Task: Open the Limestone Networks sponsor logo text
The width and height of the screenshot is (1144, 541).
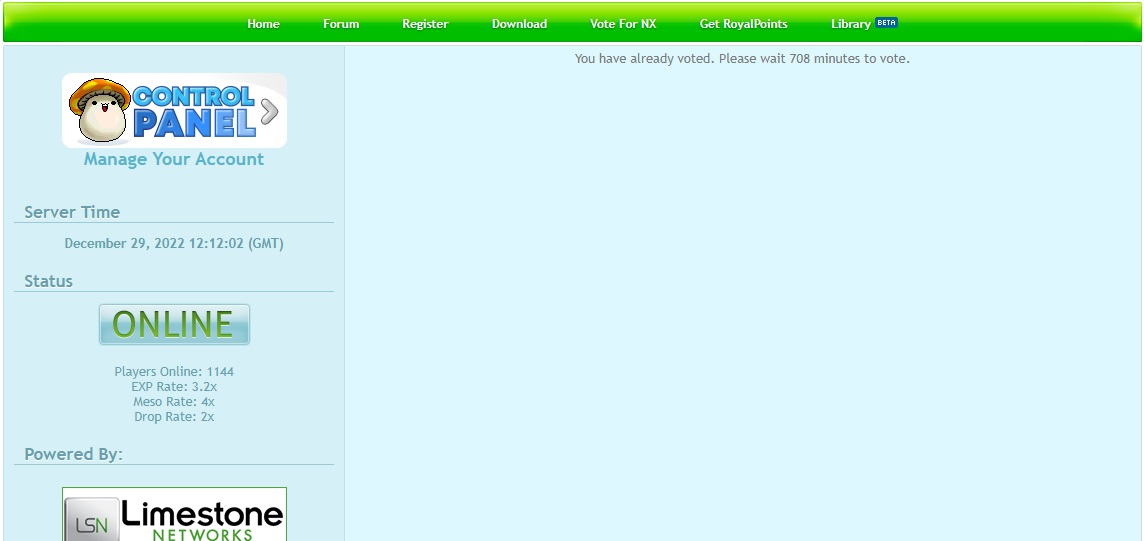Action: point(202,518)
